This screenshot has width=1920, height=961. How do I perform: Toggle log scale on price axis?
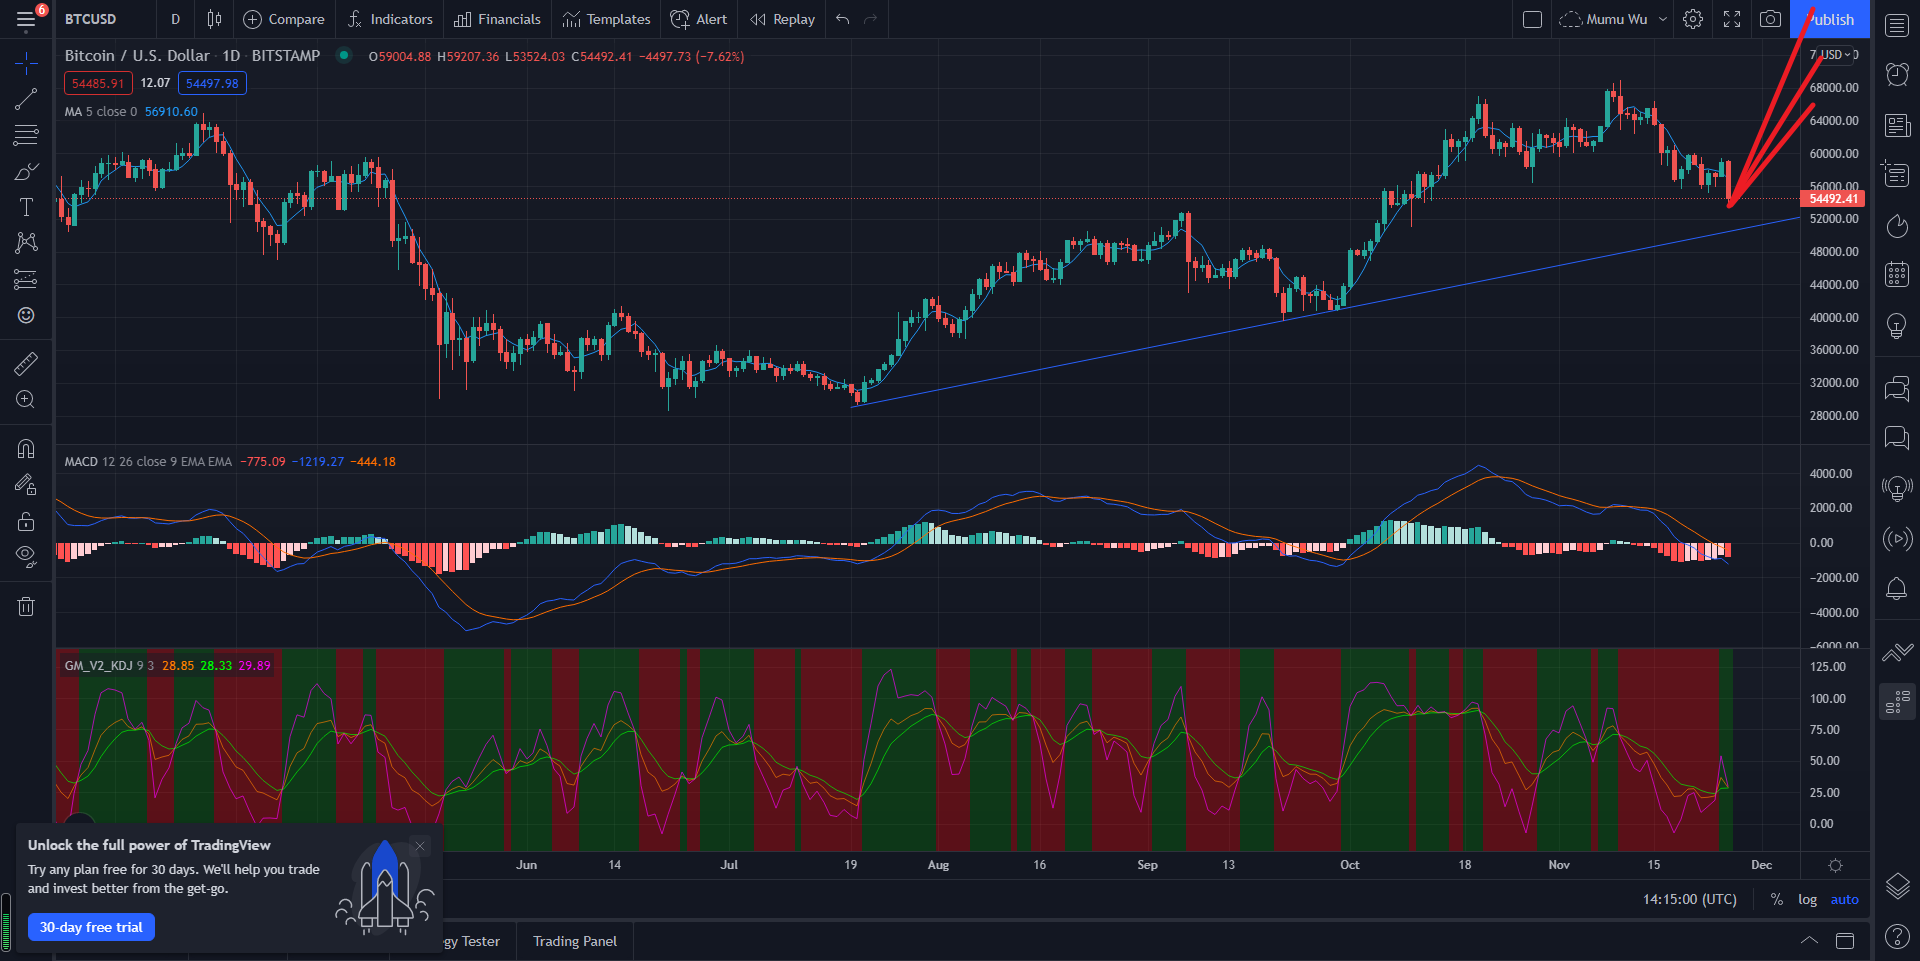click(x=1807, y=899)
